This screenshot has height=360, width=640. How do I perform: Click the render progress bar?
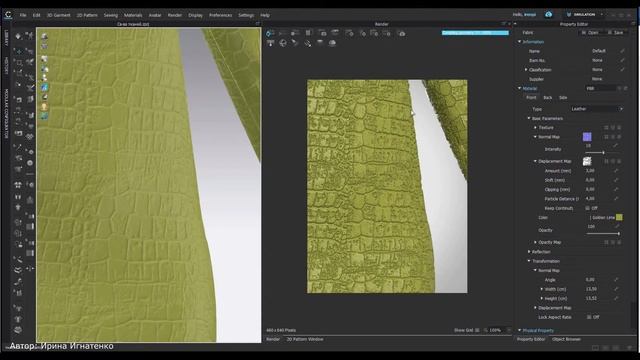click(x=475, y=33)
